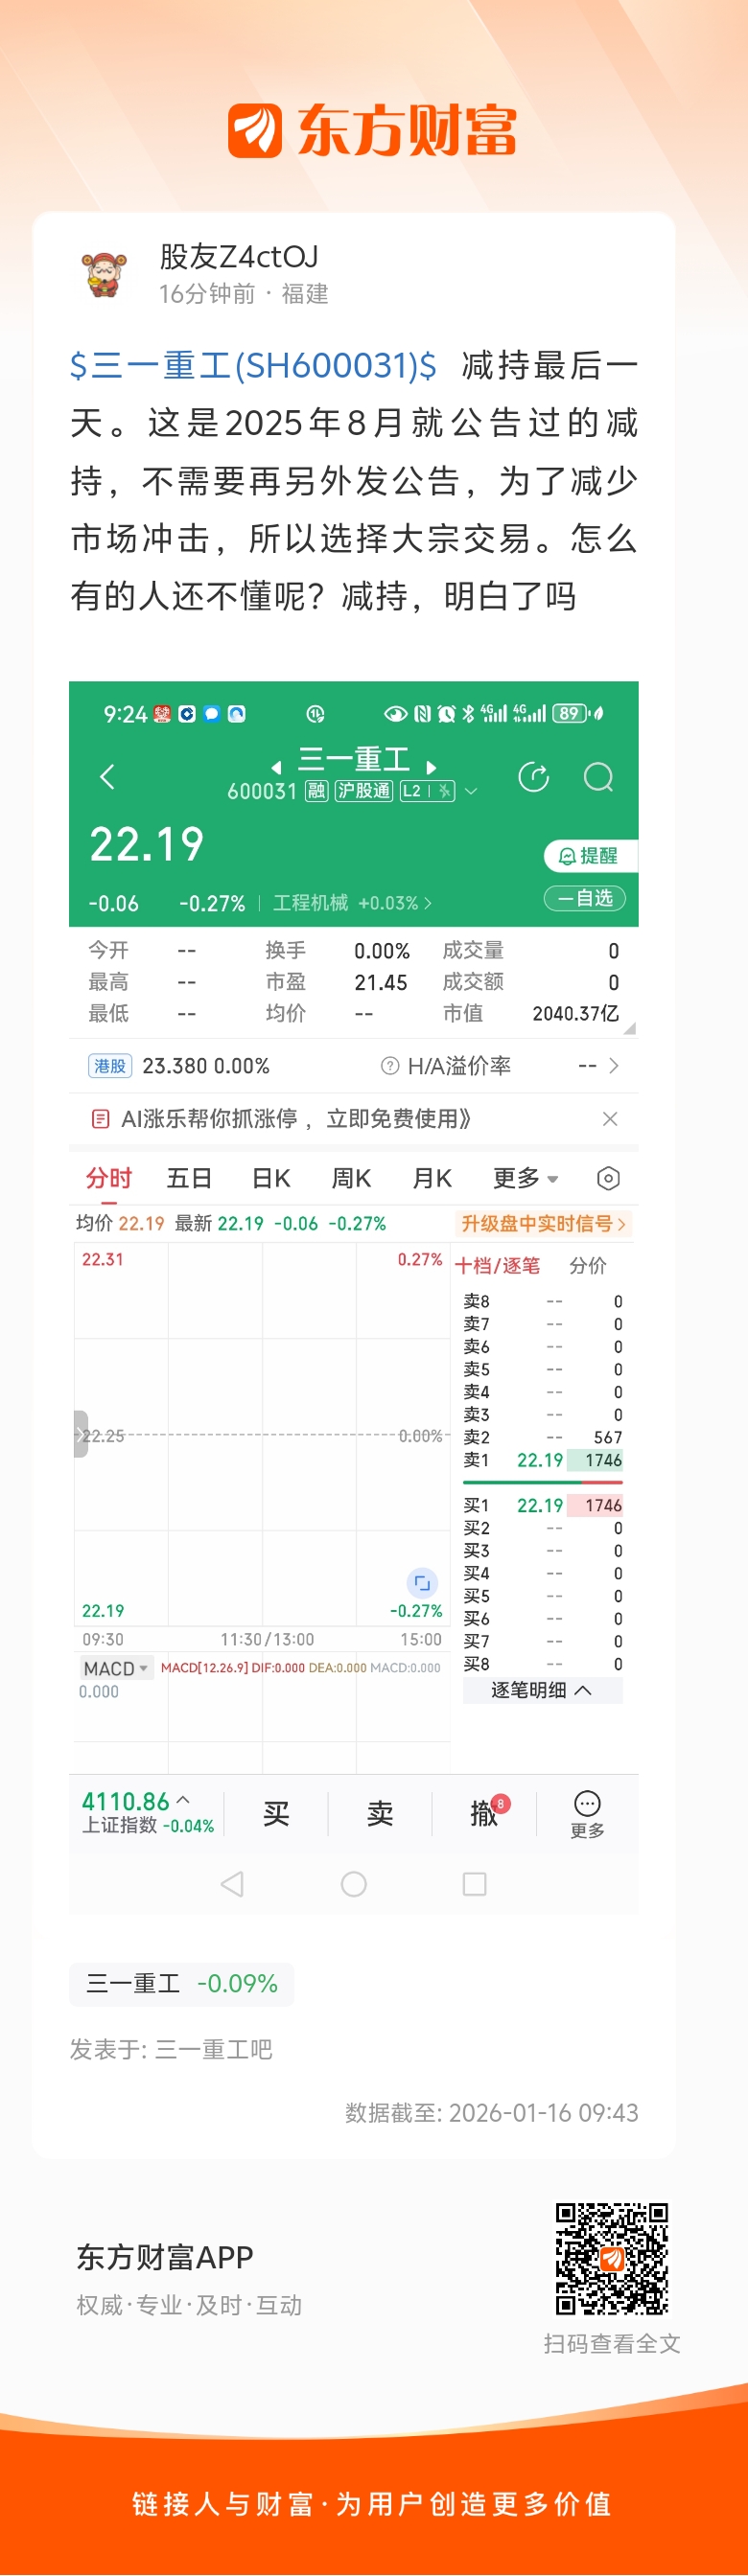This screenshot has height=2576, width=748.
Task: Open chart settings hexagon icon
Action: point(608,1179)
